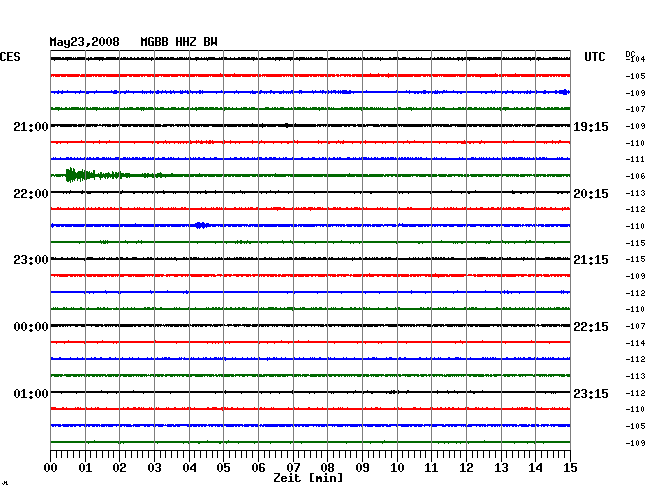Click the 13 minute axis label

coord(501,468)
